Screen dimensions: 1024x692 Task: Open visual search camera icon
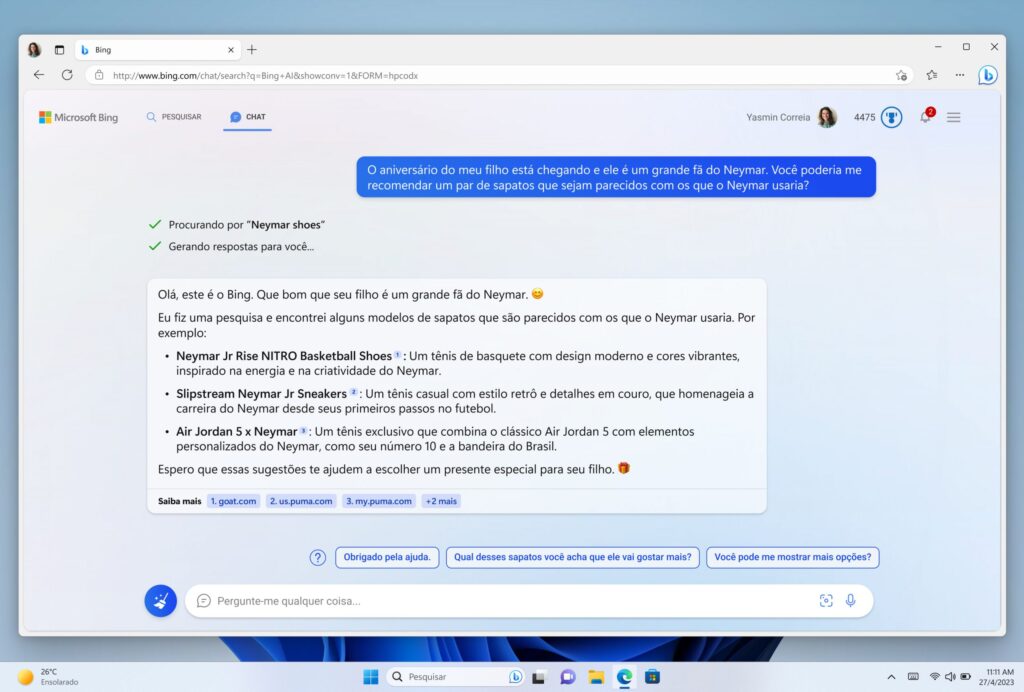[x=826, y=601]
